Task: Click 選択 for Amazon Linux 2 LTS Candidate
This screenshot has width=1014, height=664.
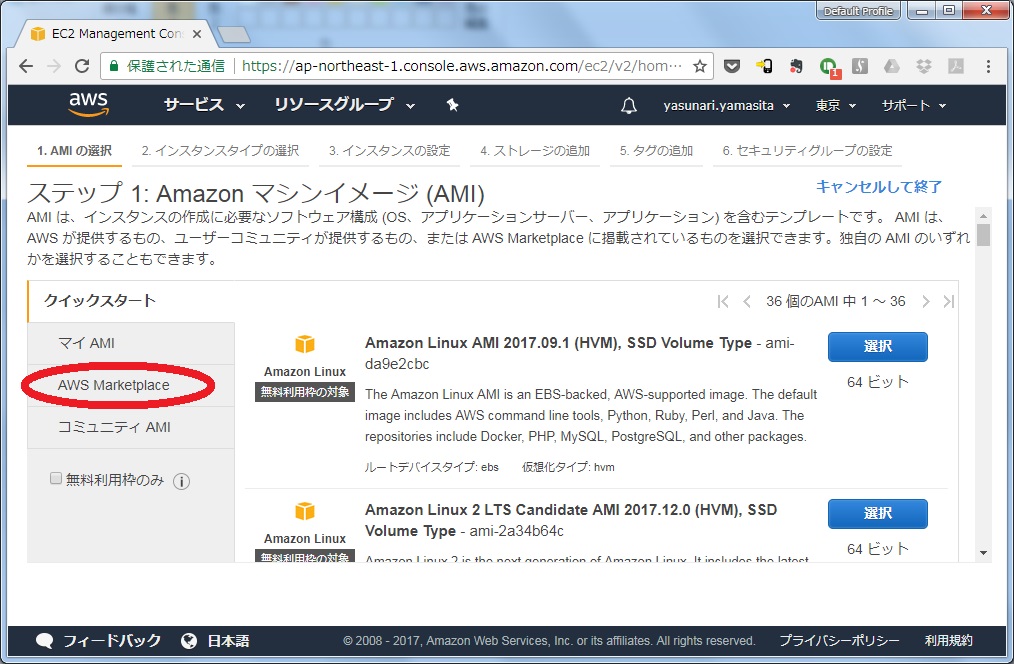Action: [878, 513]
